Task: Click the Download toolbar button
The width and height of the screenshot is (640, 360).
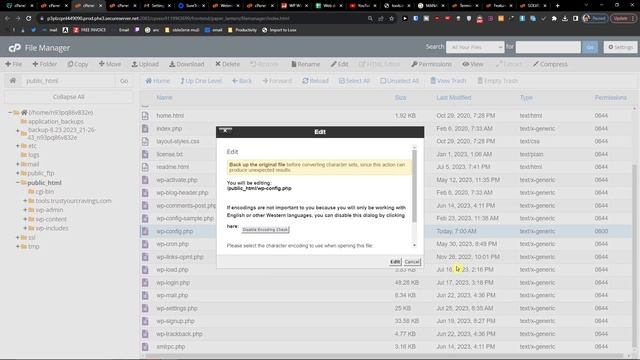Action: [187, 64]
